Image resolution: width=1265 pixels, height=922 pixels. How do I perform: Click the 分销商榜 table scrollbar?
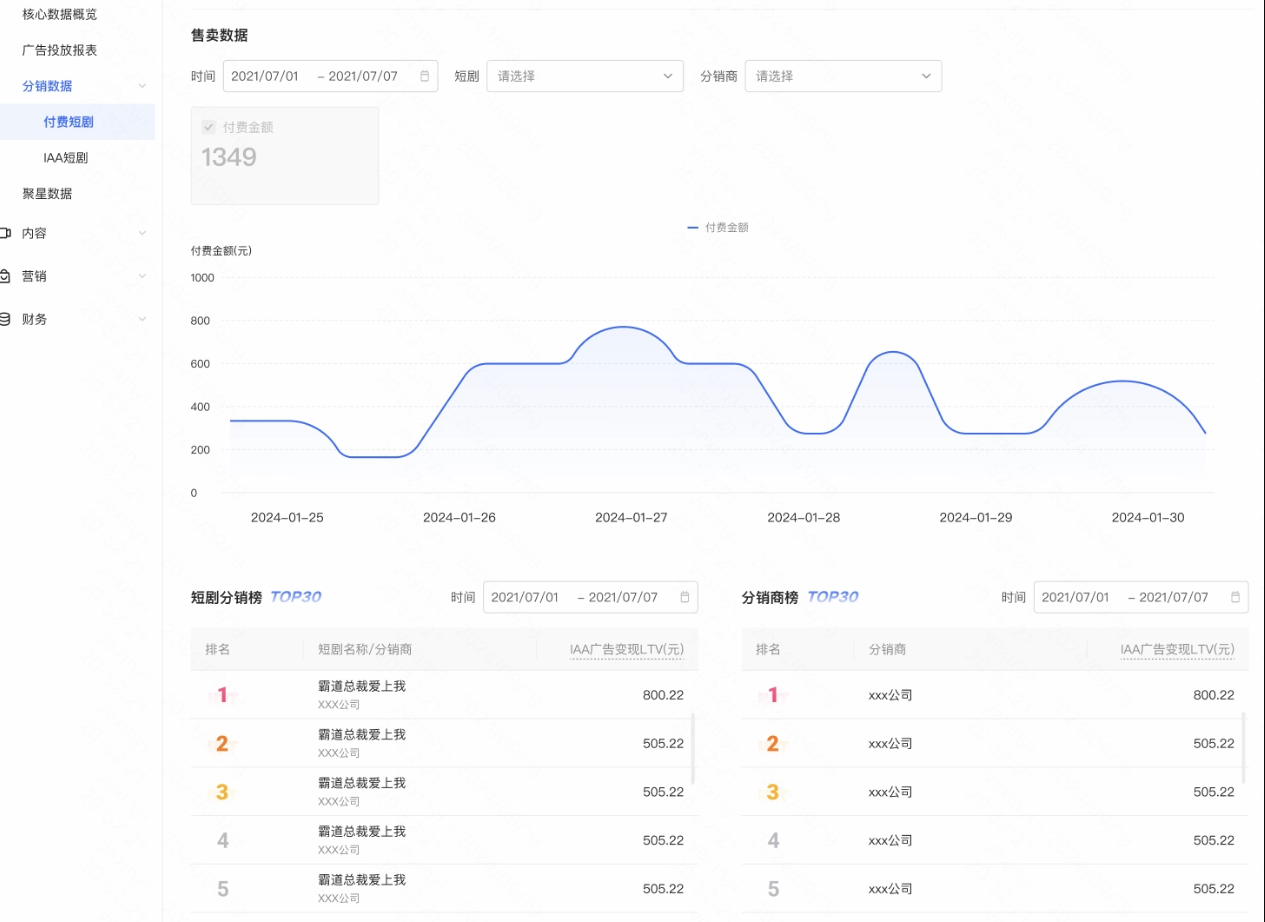point(1244,748)
